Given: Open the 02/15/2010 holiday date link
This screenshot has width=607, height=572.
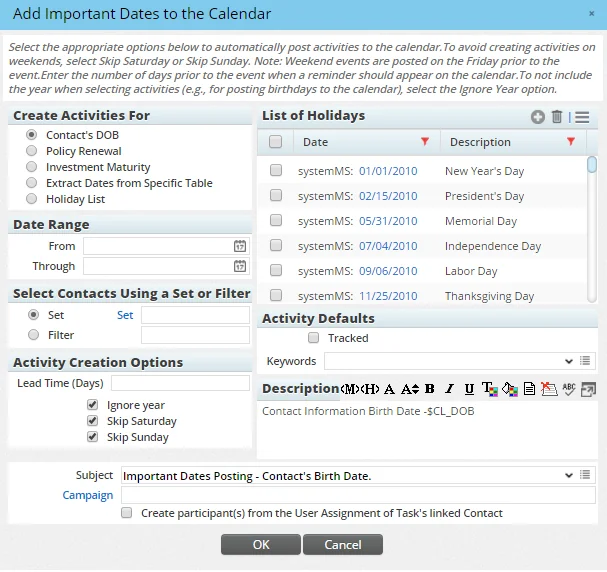Looking at the screenshot, I should pos(388,196).
